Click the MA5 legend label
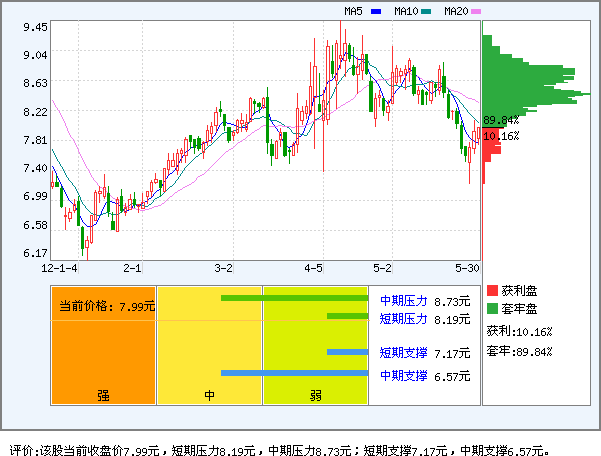This screenshot has height=456, width=601. pyautogui.click(x=353, y=11)
